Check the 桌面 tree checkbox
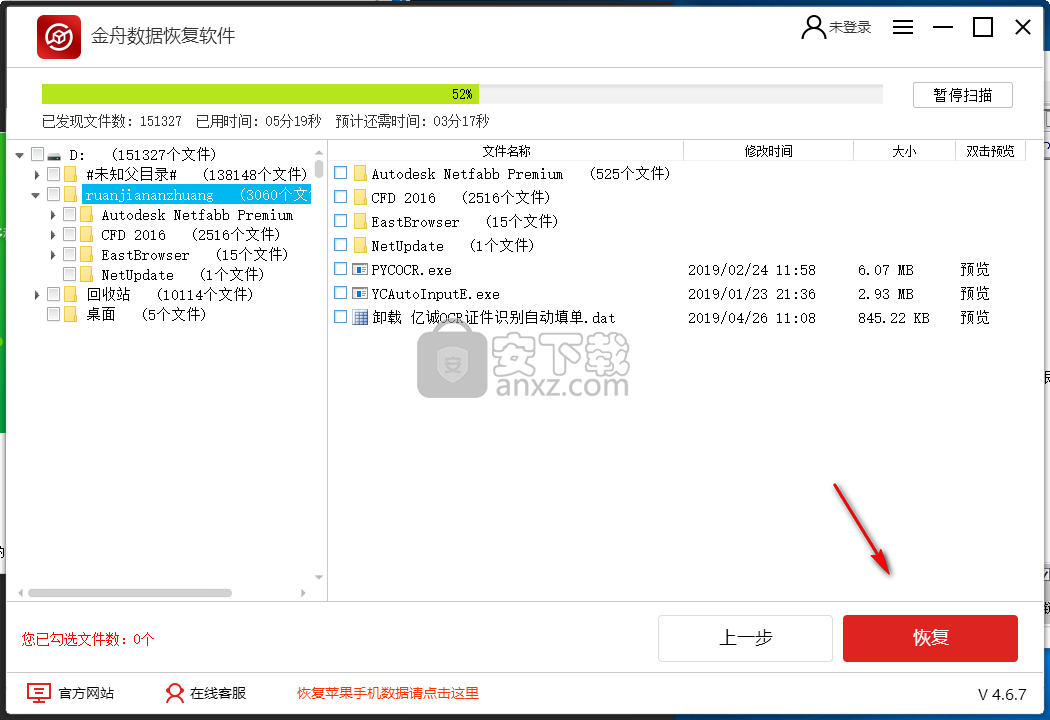The height and width of the screenshot is (720, 1050). (x=54, y=314)
